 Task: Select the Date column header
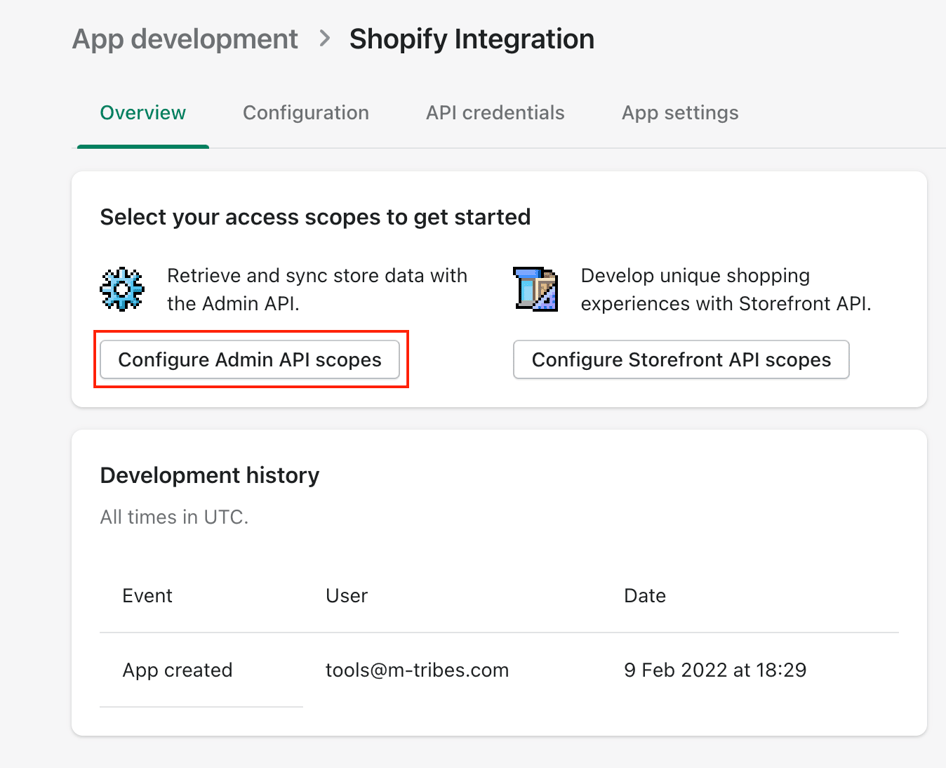(645, 596)
